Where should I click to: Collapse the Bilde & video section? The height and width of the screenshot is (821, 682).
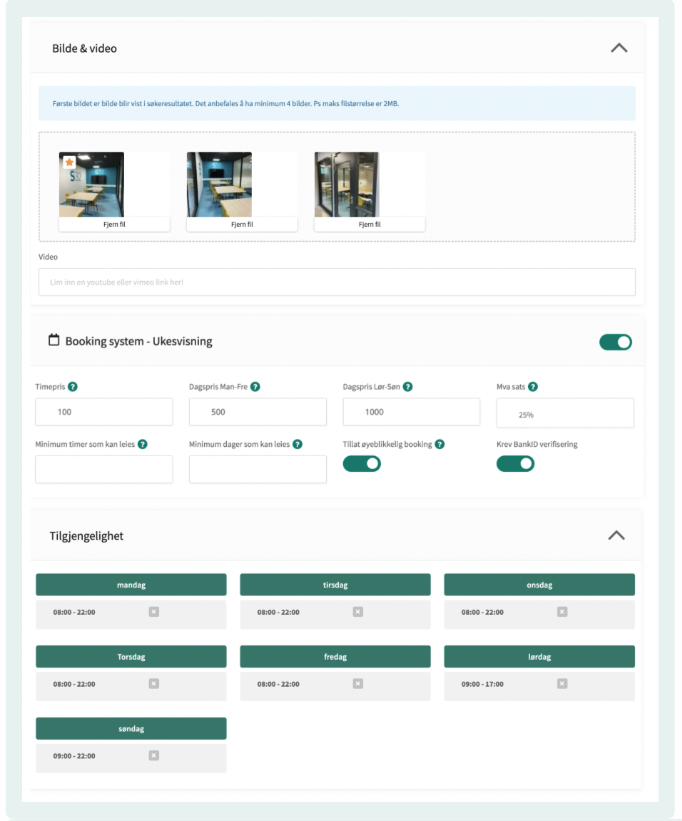(619, 48)
